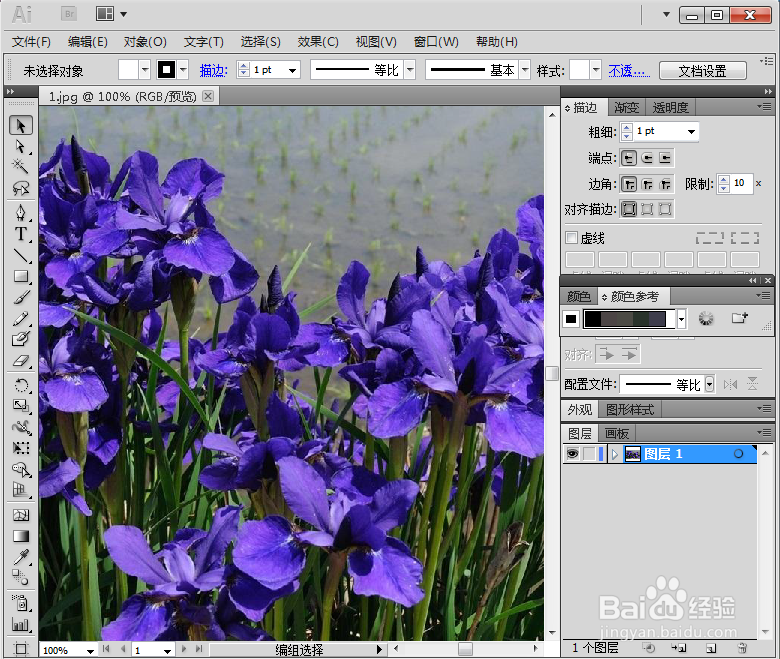Select the Magic Wand tool
Viewport: 780px width, 659px height.
(x=21, y=166)
